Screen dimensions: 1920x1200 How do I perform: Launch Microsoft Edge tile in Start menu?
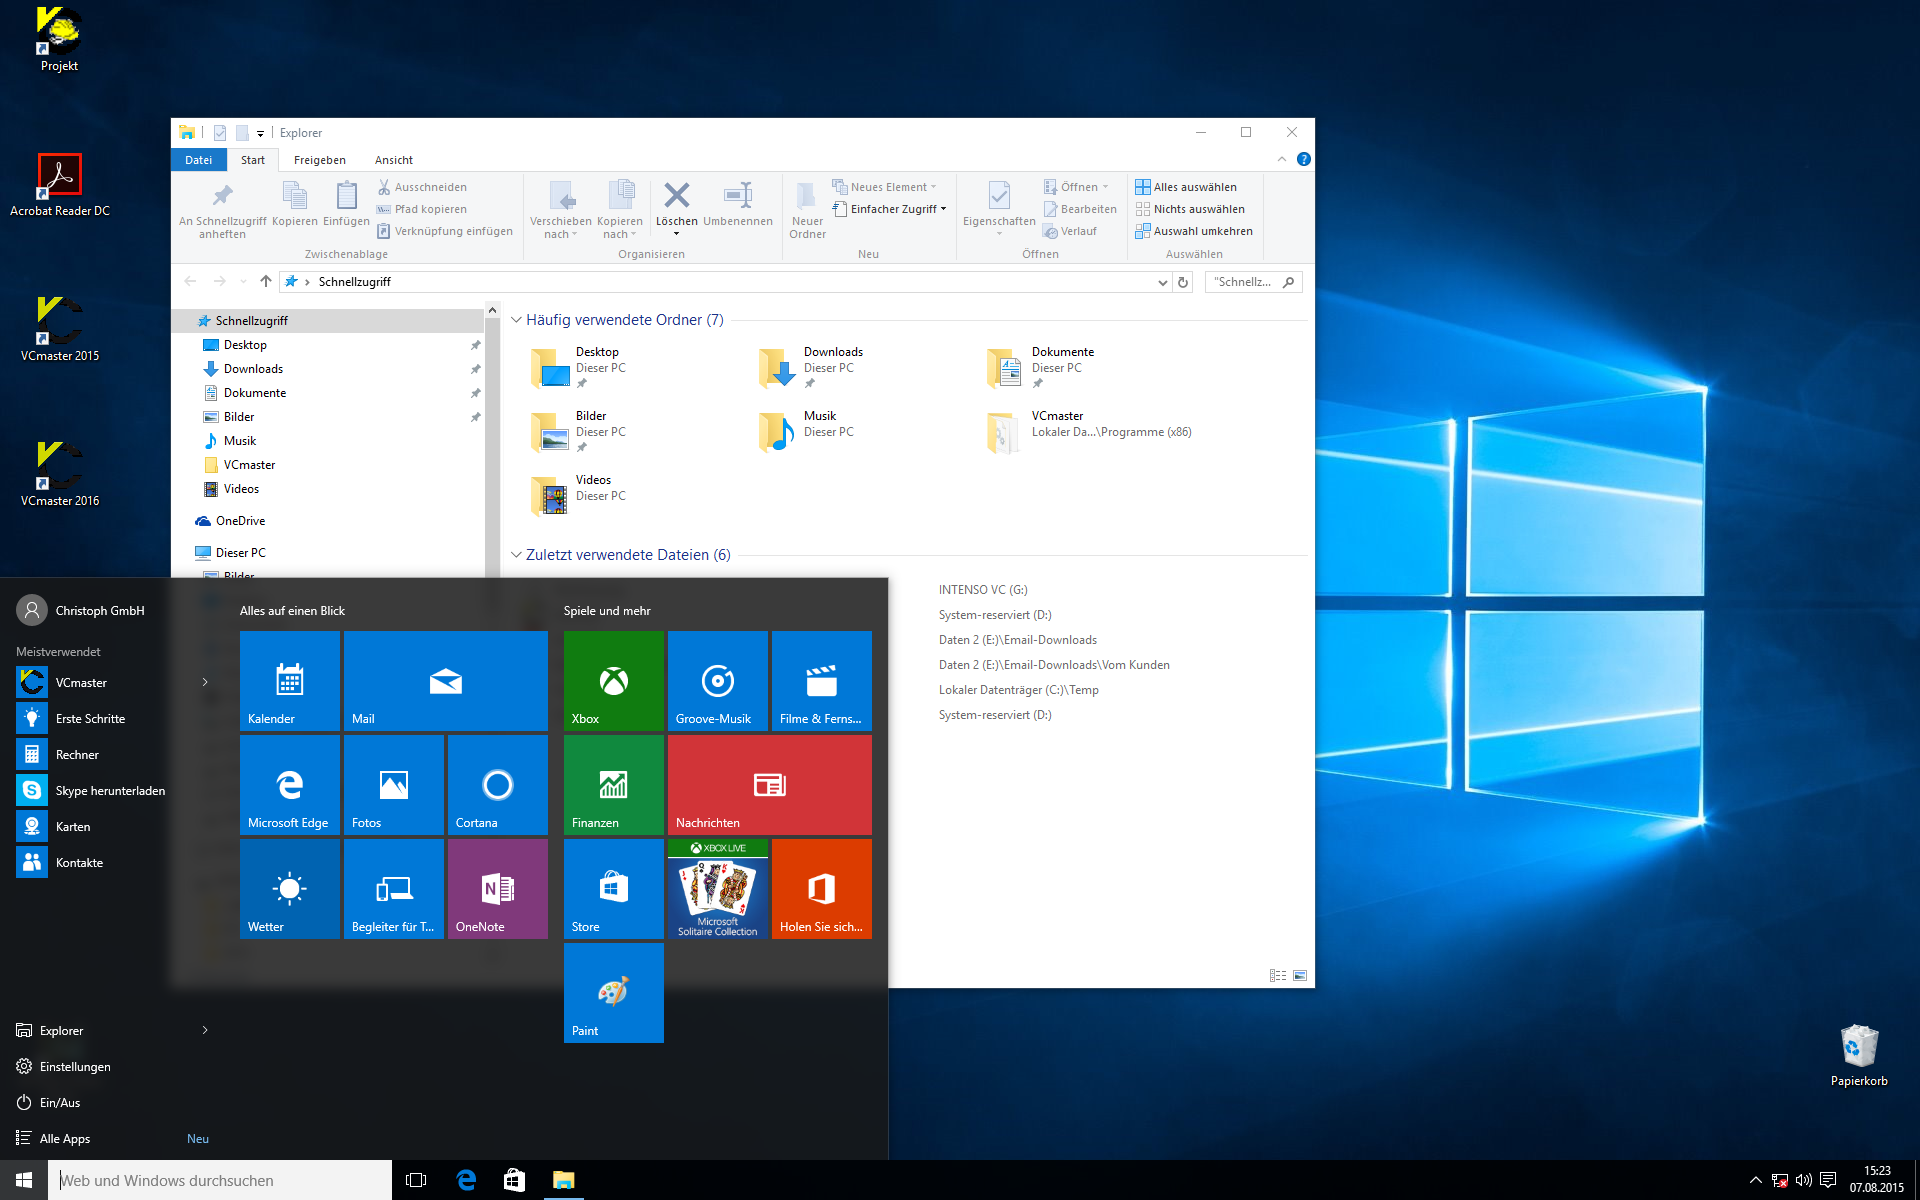[289, 785]
